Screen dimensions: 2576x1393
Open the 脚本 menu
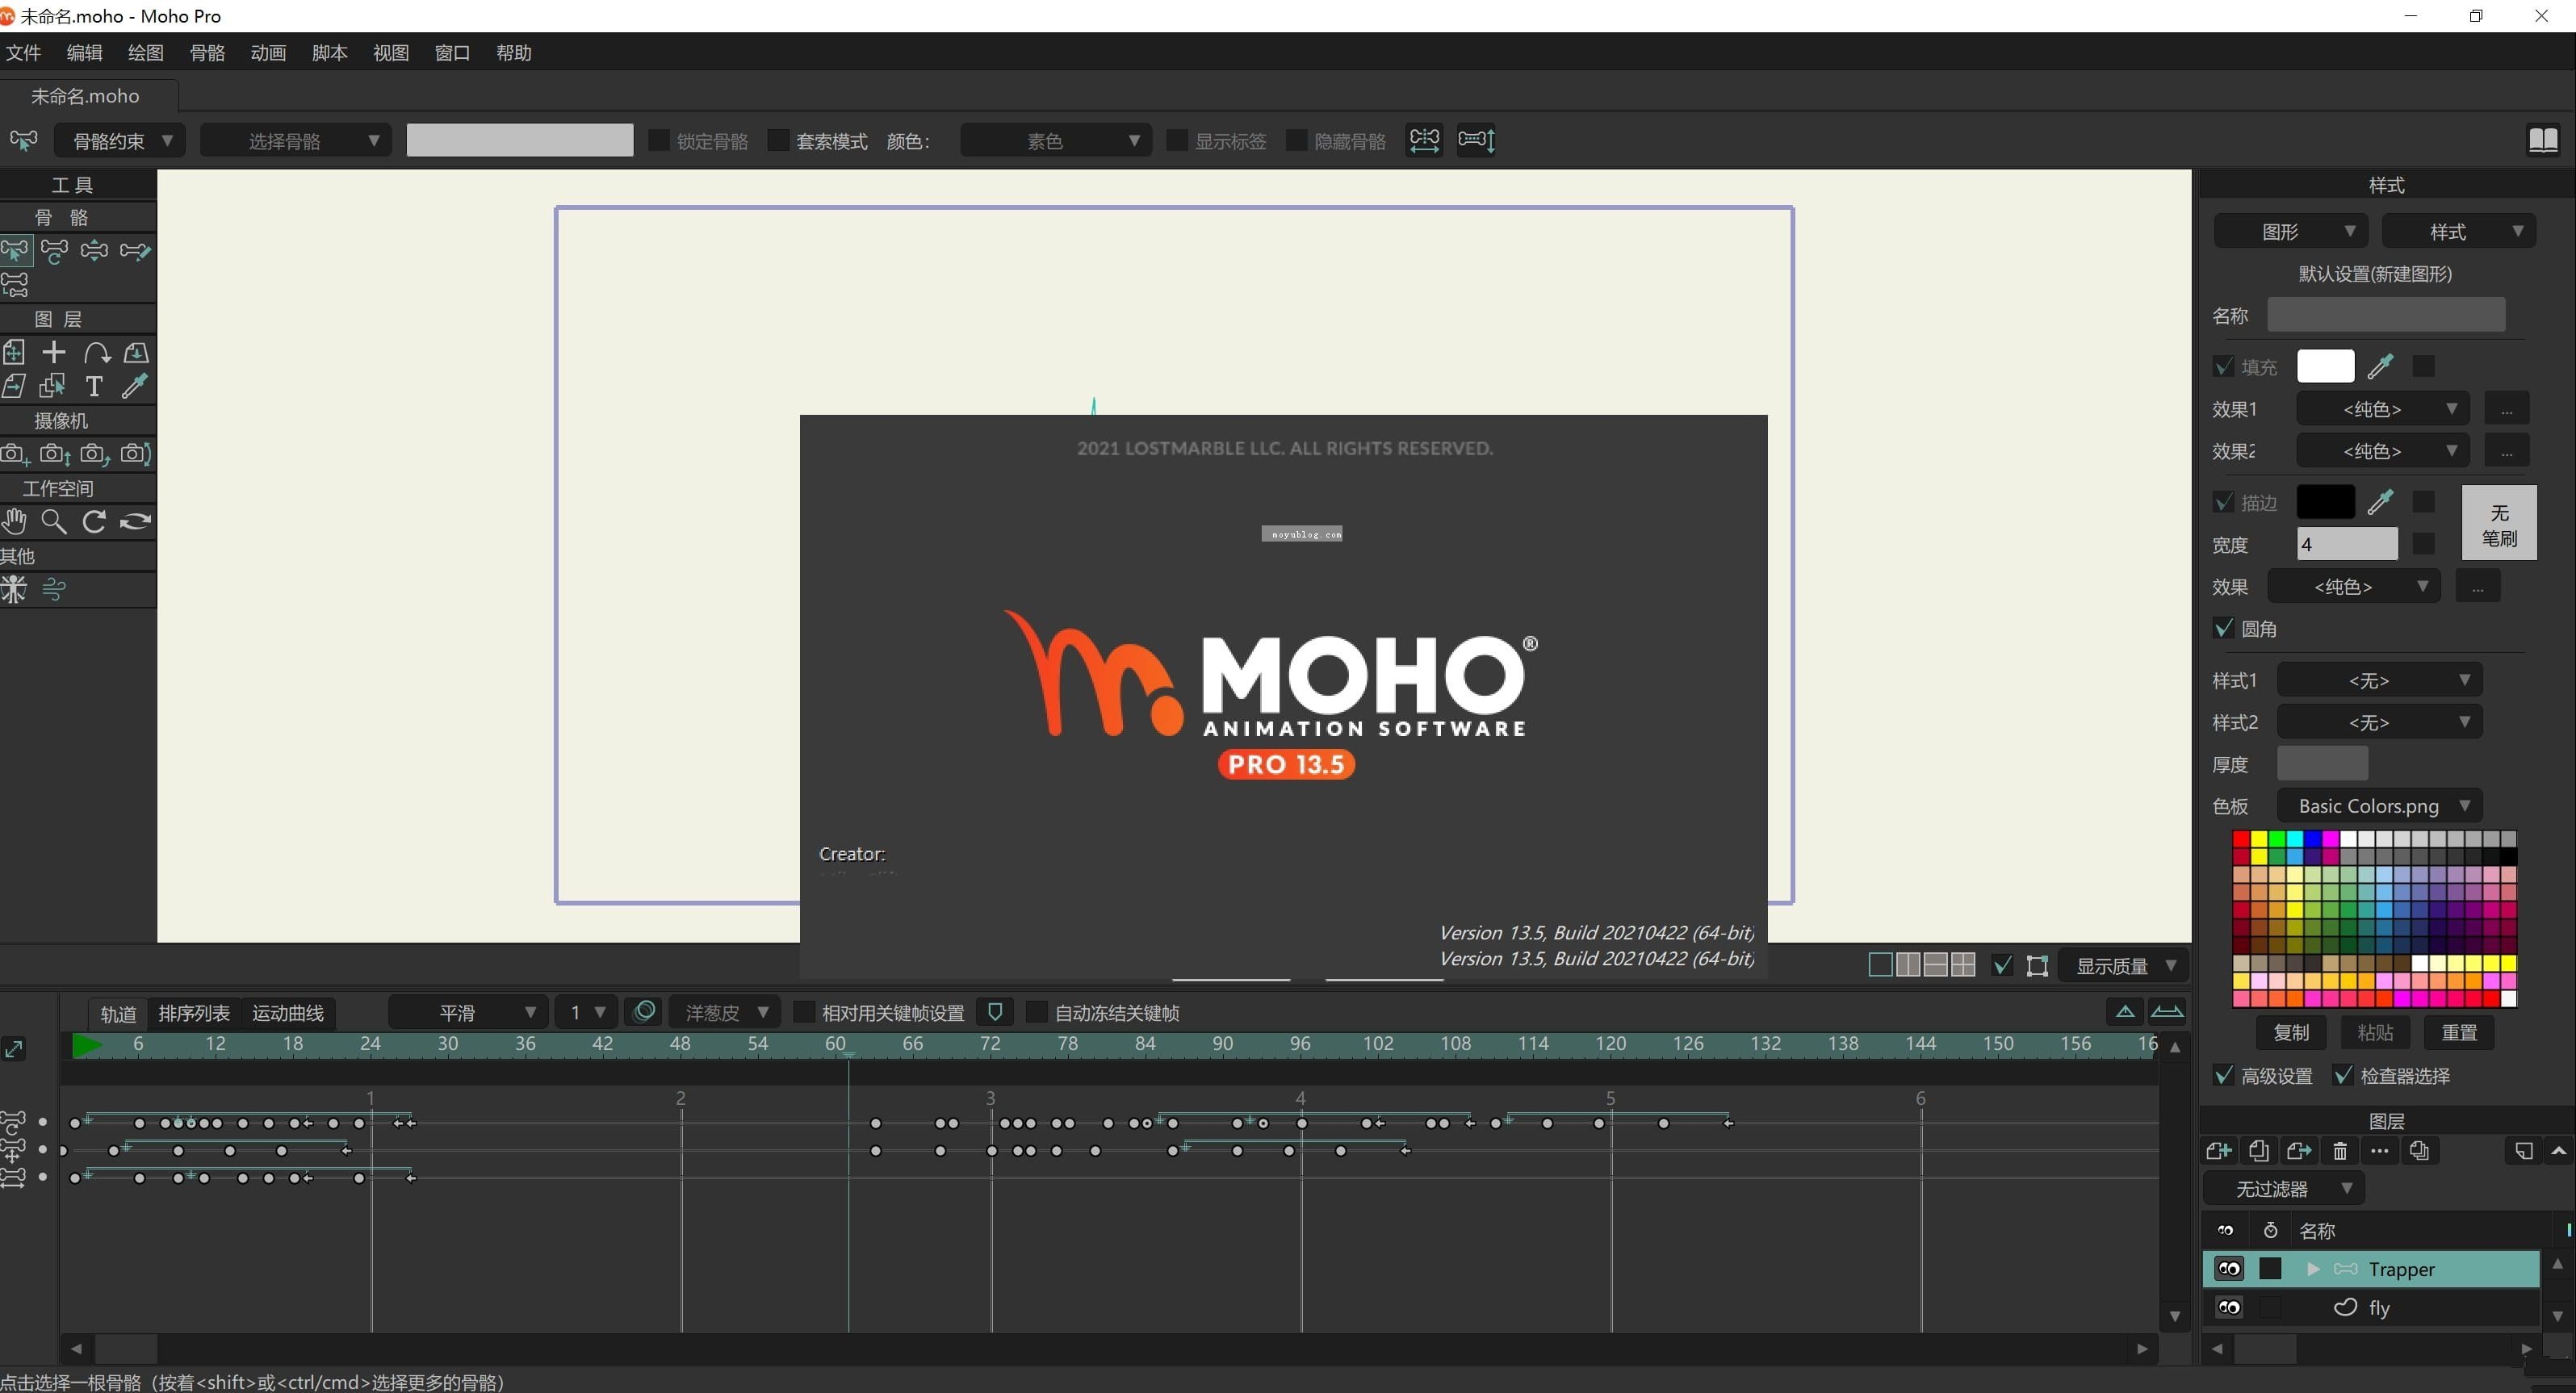point(330,52)
